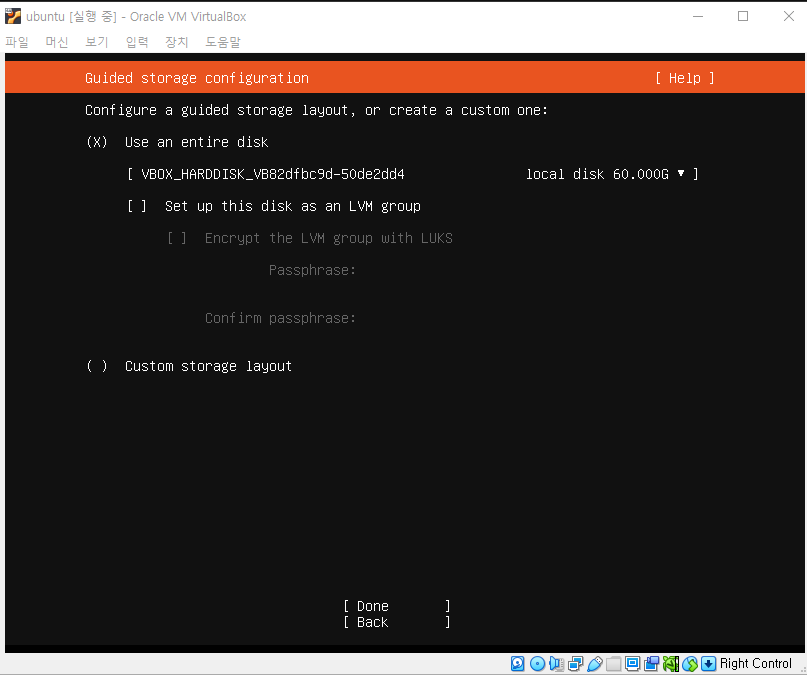Click the USB devices status icon
This screenshot has width=807, height=675.
pyautogui.click(x=594, y=664)
